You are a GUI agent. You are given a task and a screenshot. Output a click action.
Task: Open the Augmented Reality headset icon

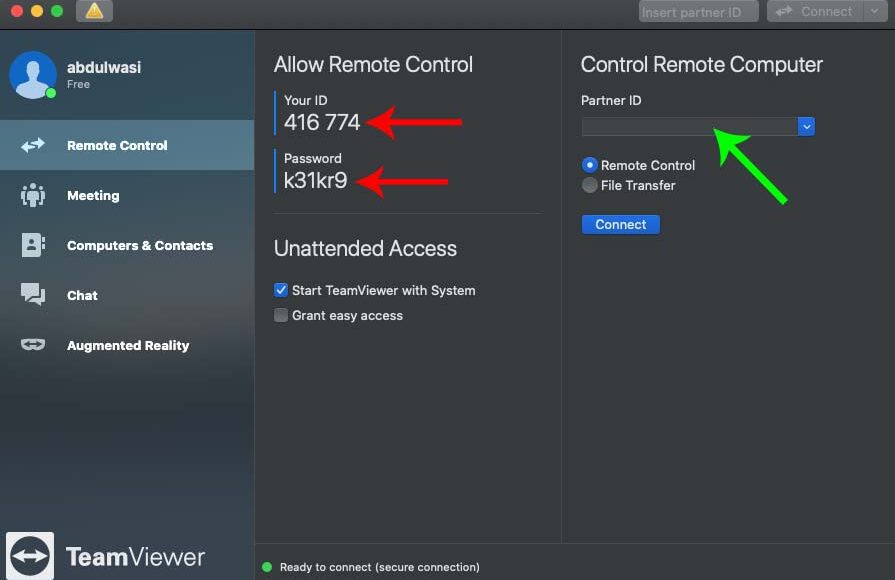coord(33,344)
